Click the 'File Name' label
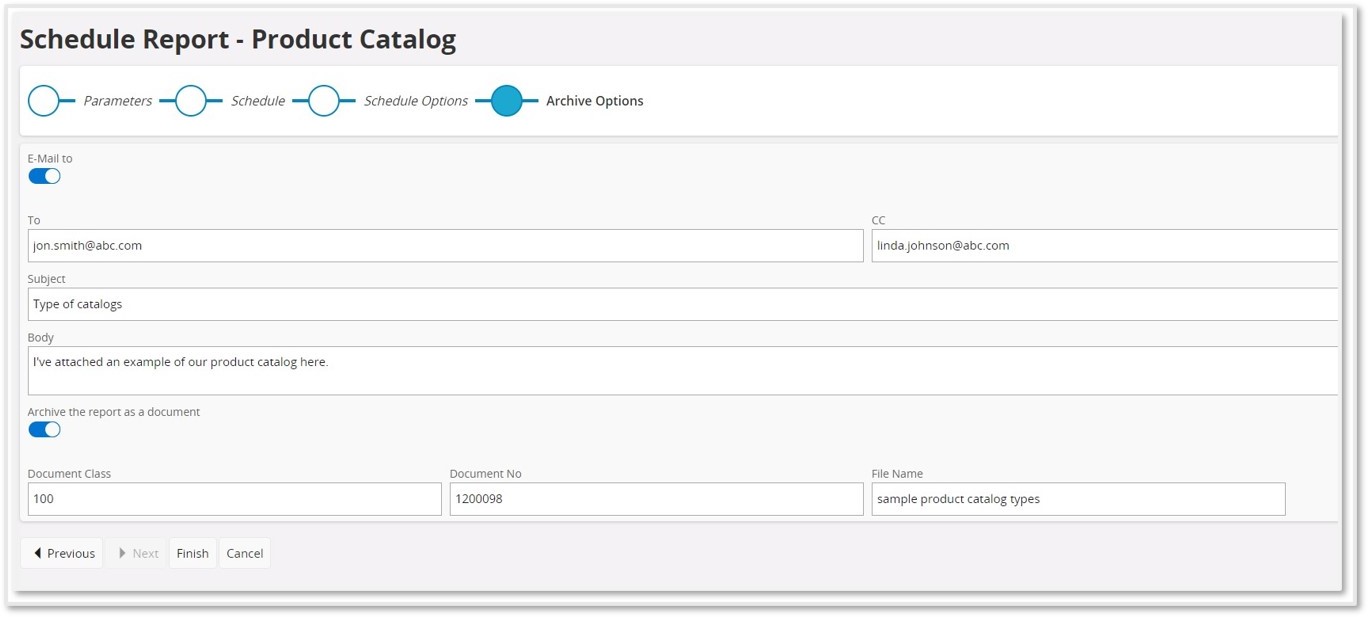 [898, 474]
